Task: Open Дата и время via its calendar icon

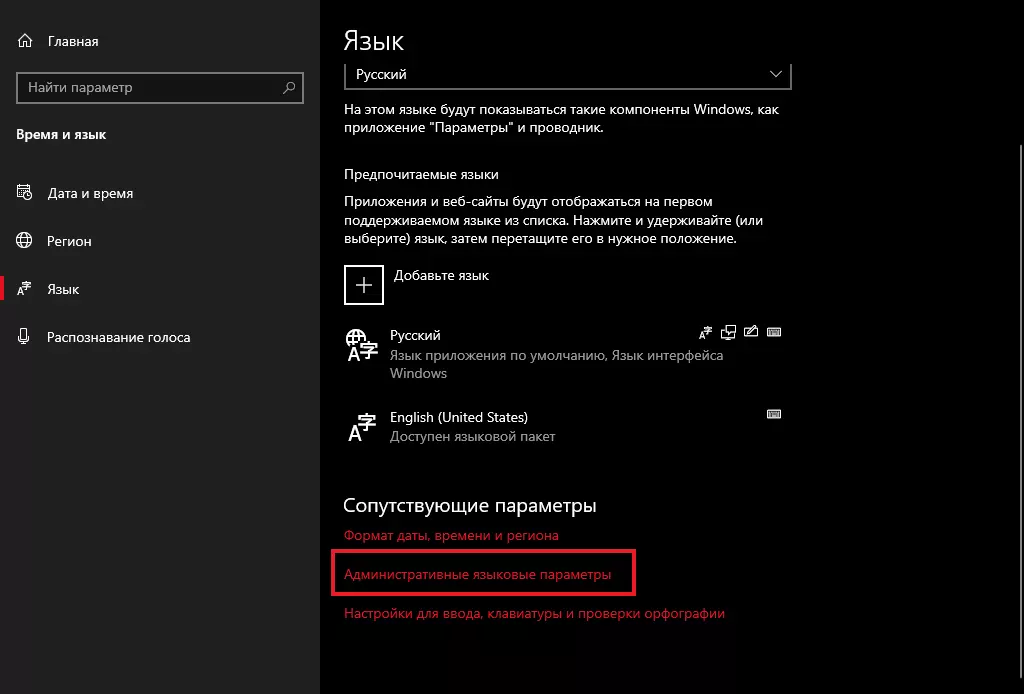Action: pyautogui.click(x=25, y=193)
